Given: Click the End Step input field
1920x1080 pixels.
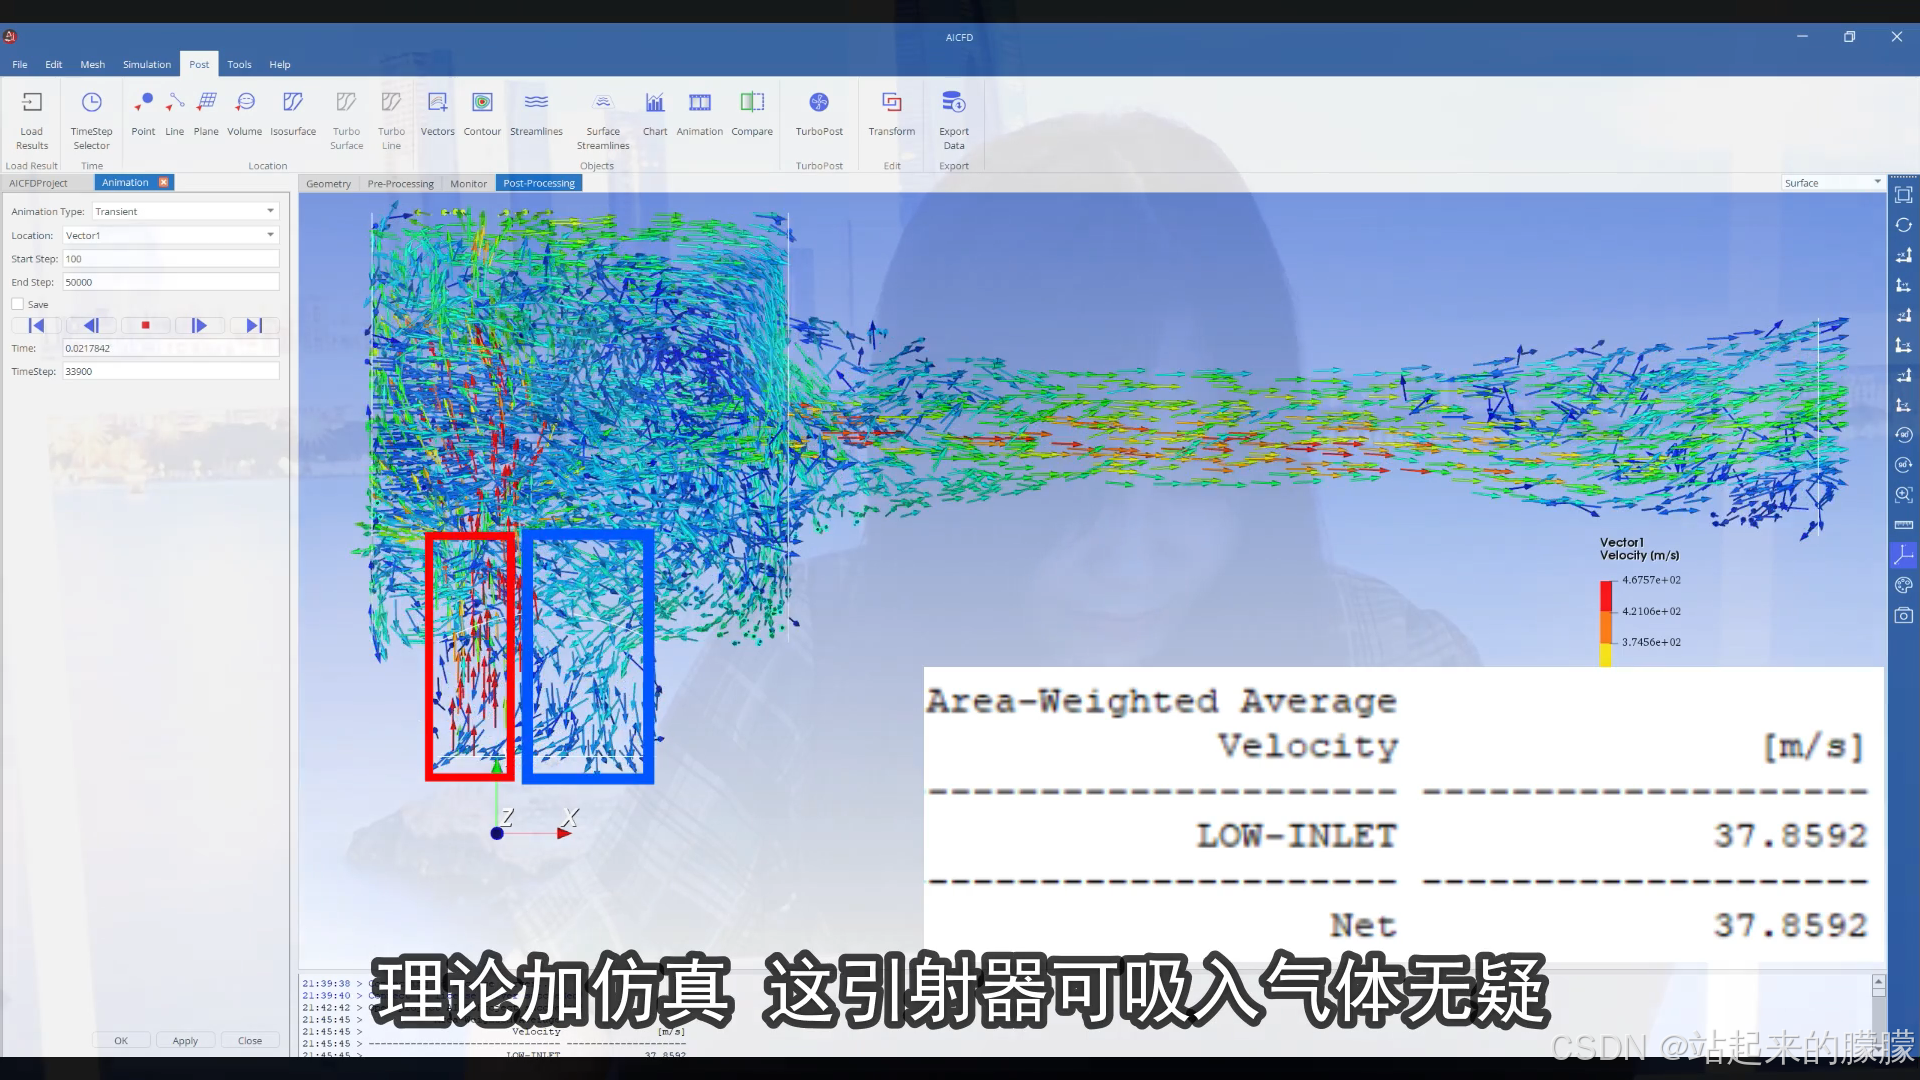Looking at the screenshot, I should pyautogui.click(x=170, y=282).
